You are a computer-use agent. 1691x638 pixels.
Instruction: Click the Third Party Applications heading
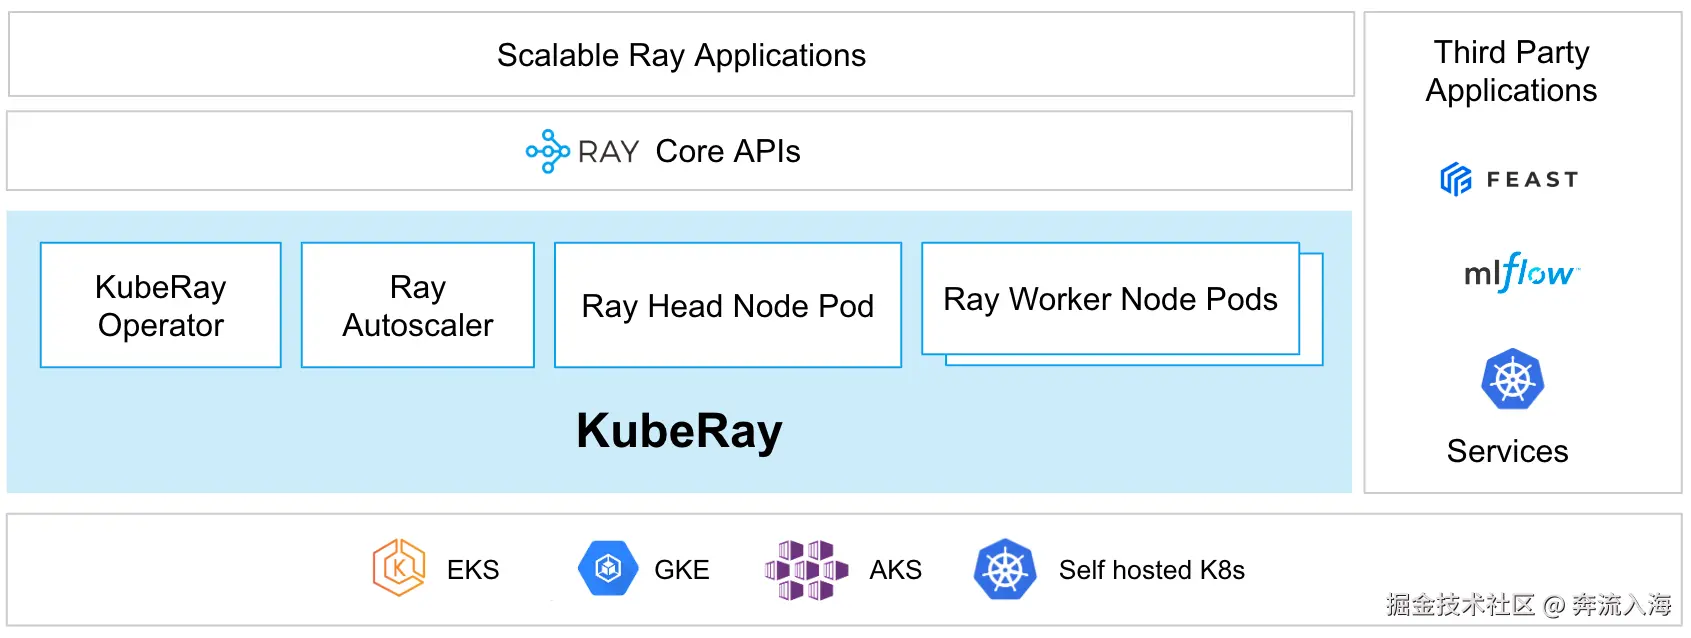point(1511,71)
